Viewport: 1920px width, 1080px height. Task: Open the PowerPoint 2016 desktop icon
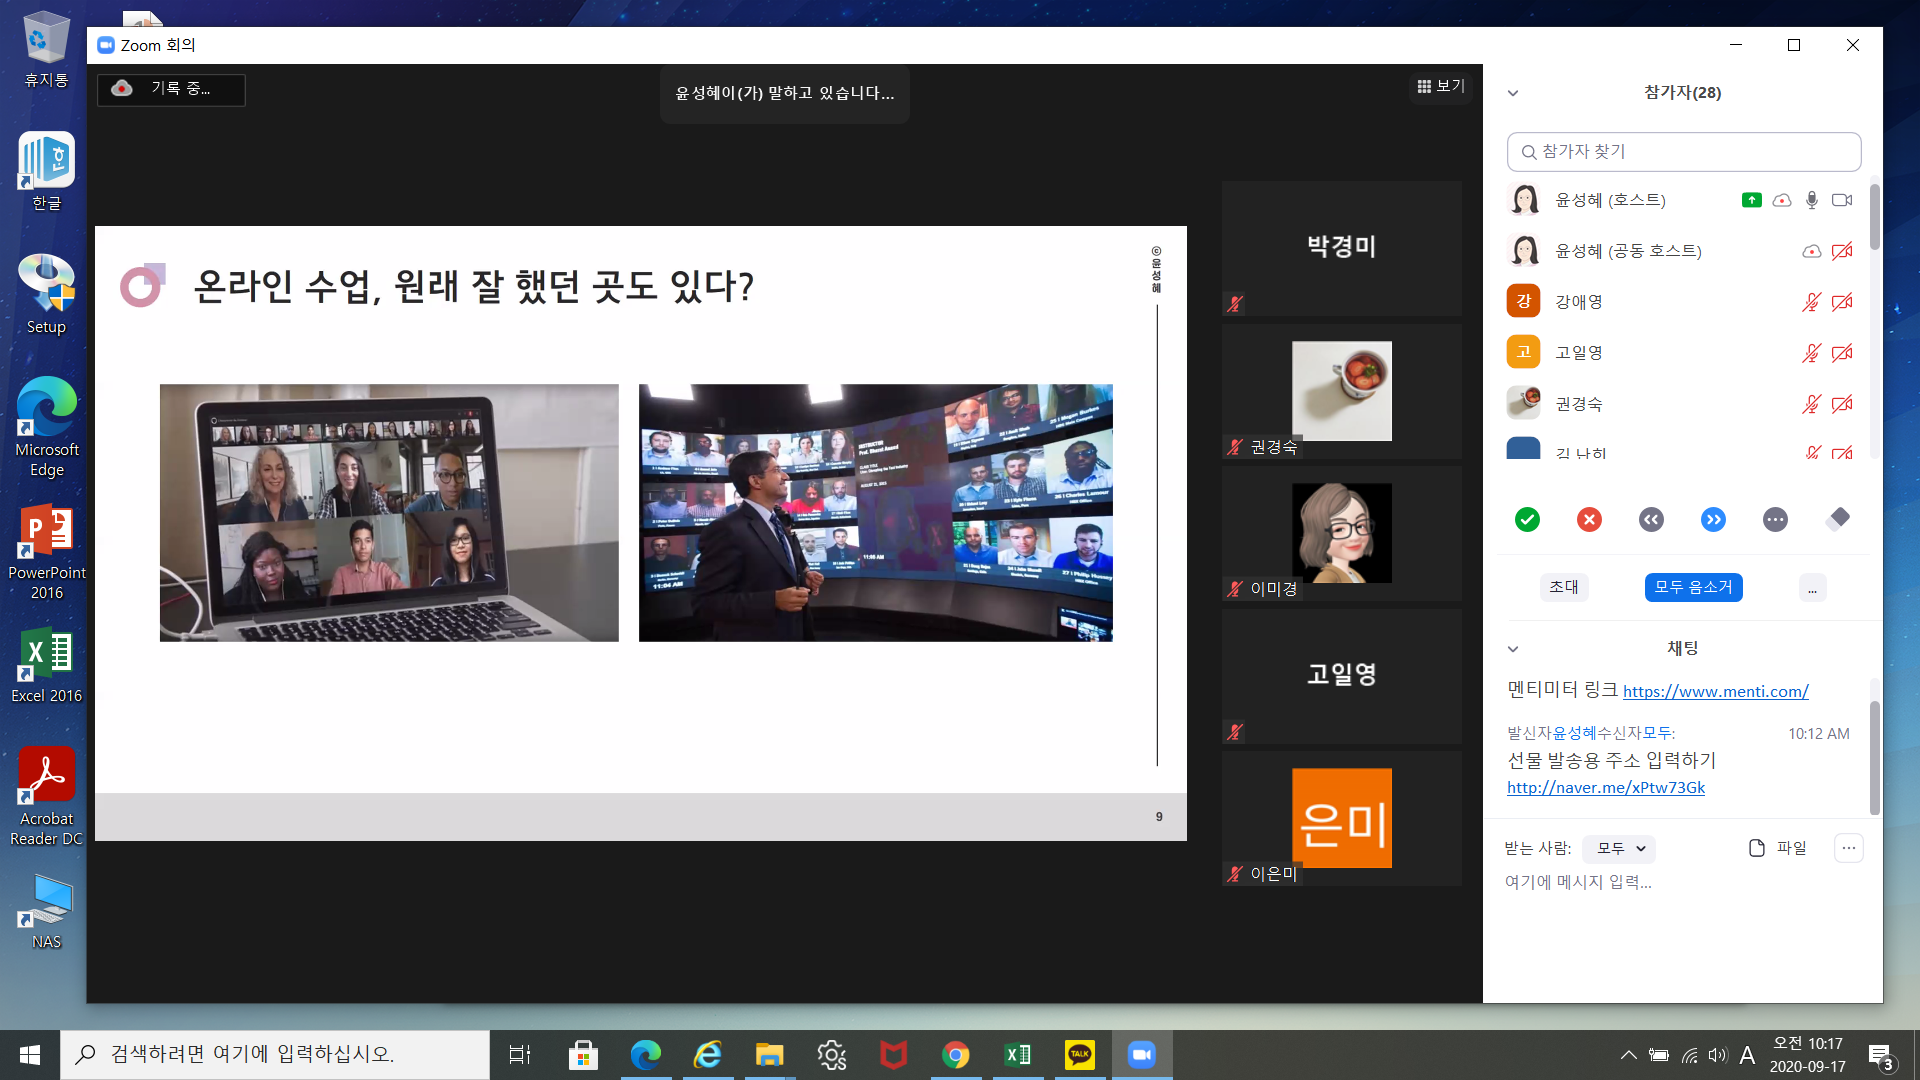pyautogui.click(x=46, y=552)
